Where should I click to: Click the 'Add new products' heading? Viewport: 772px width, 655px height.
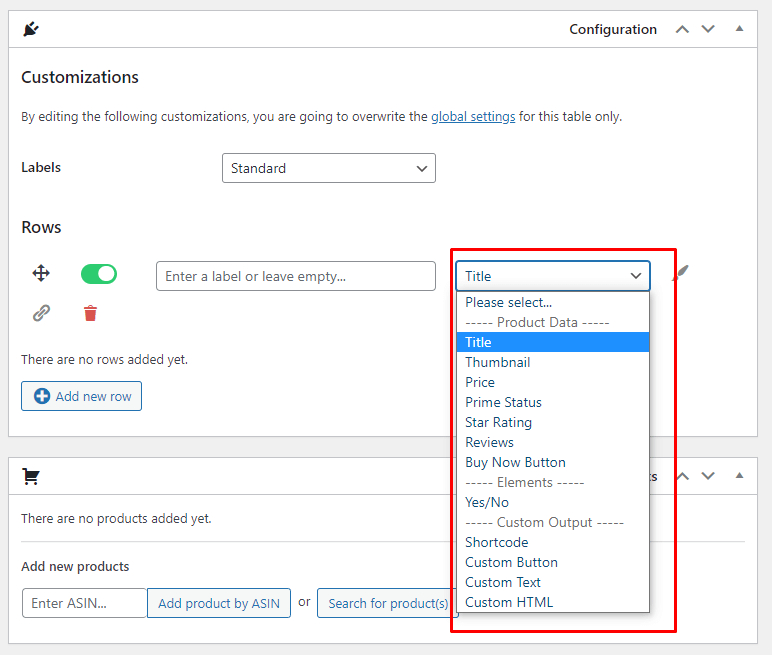pos(75,566)
